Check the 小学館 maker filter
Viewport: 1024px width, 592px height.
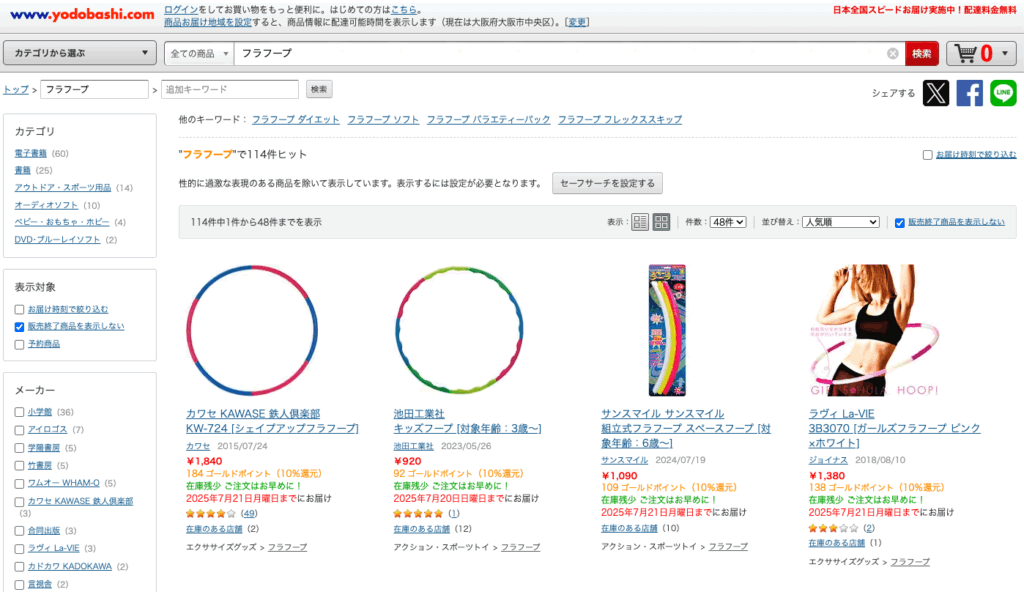pyautogui.click(x=20, y=412)
